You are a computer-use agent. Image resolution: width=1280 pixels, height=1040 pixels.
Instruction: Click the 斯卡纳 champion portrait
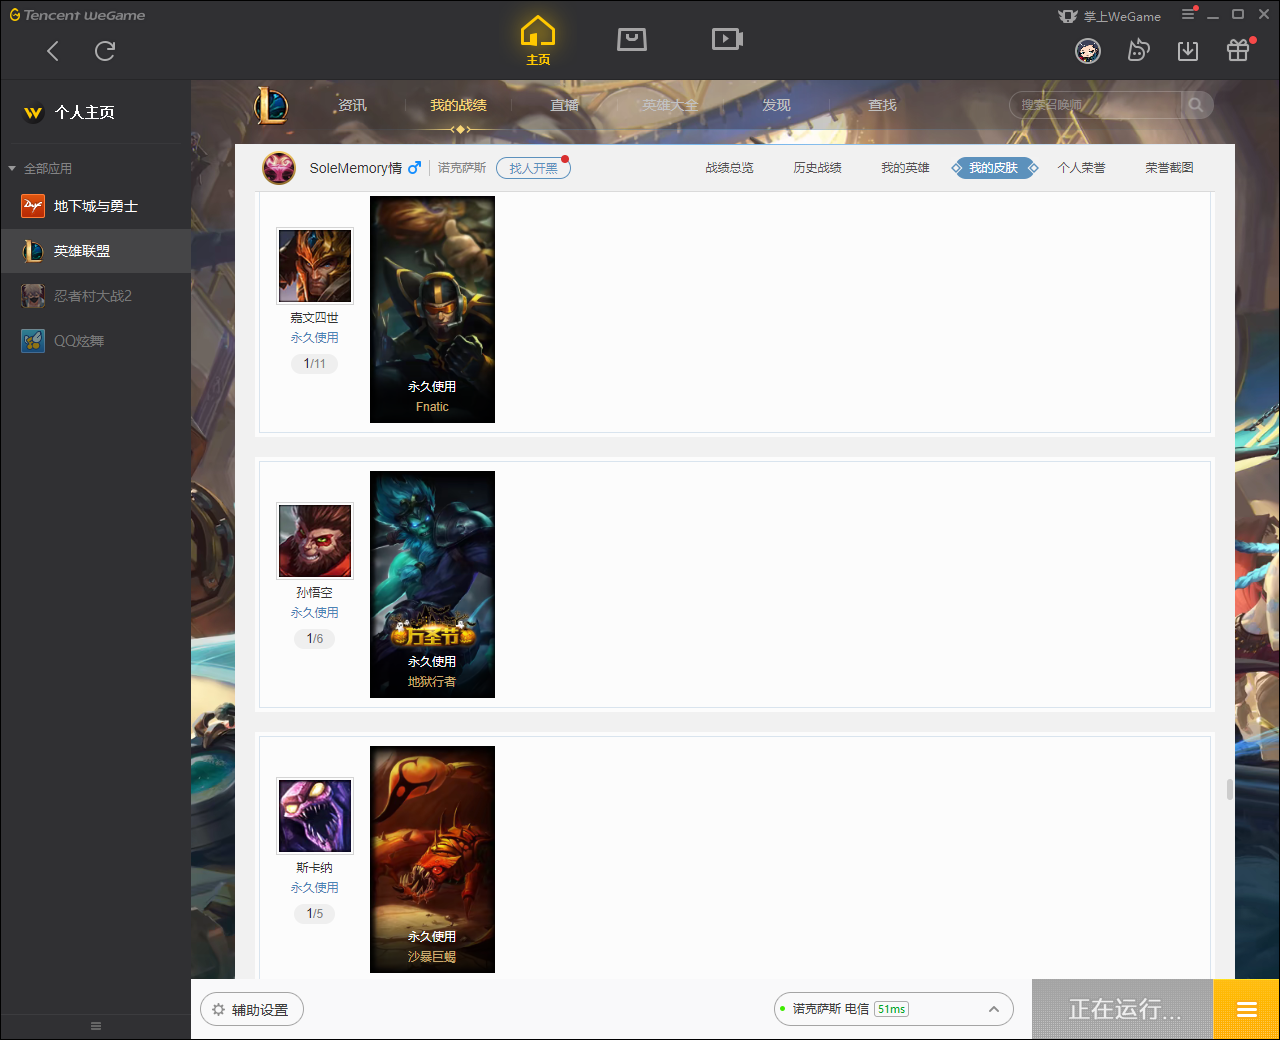pos(315,816)
